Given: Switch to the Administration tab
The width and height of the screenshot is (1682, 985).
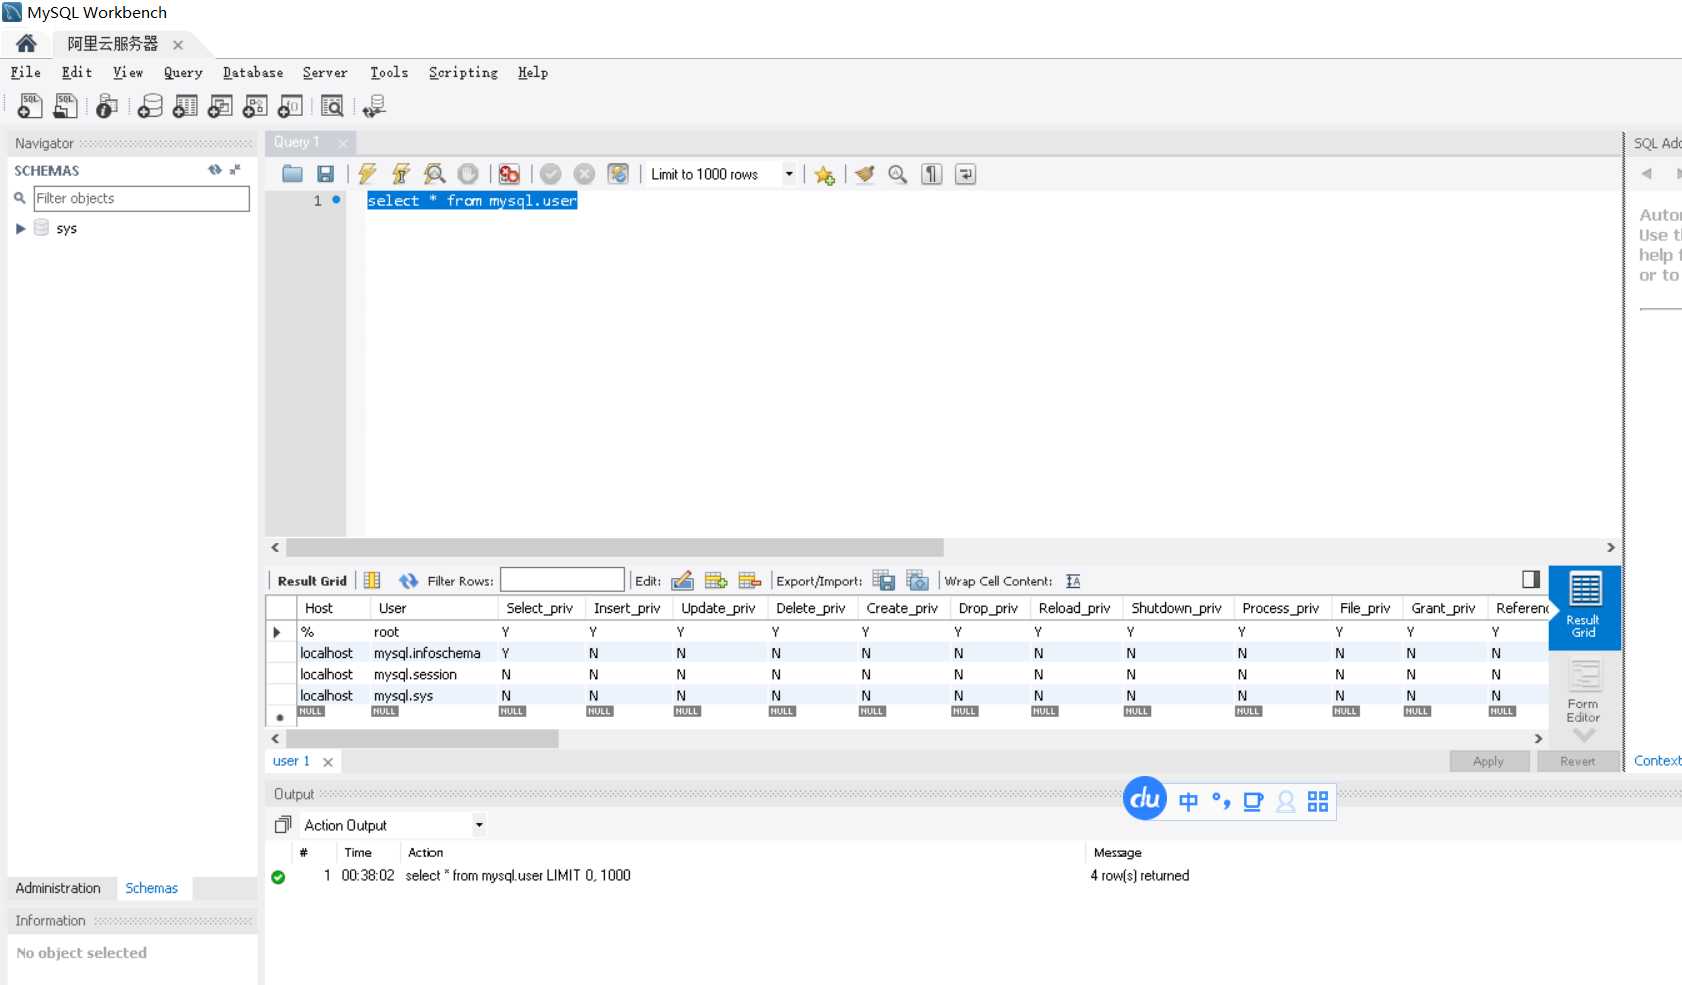Looking at the screenshot, I should tap(58, 888).
